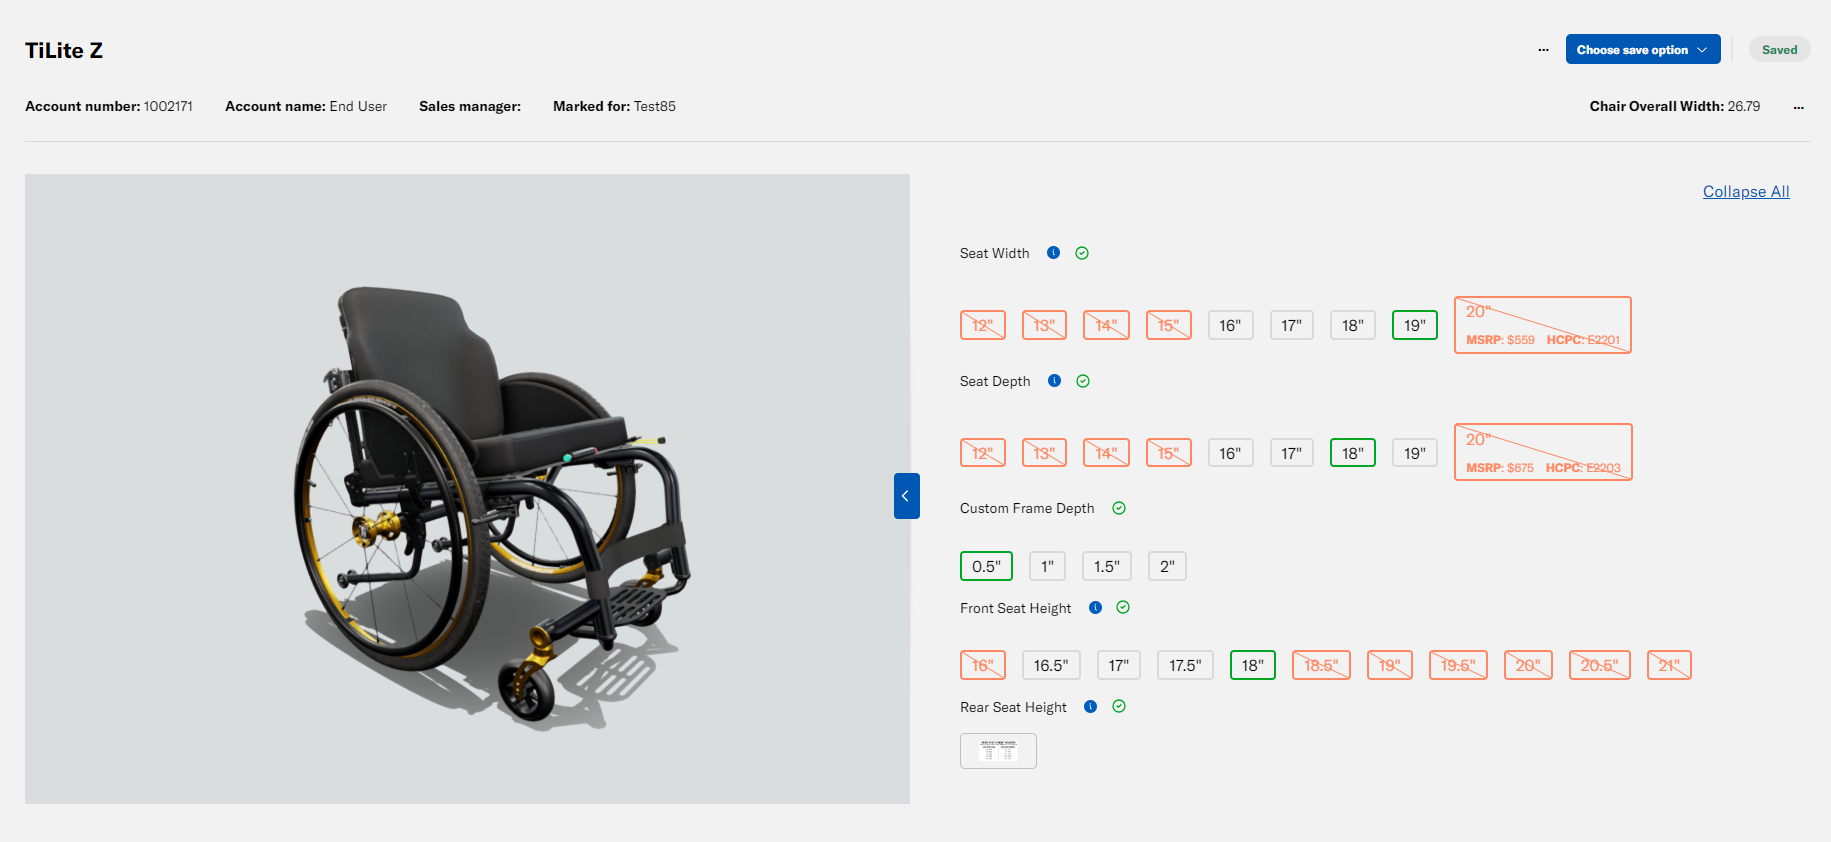Image resolution: width=1831 pixels, height=842 pixels.
Task: Click the Seat Width green checkmark icon
Action: pos(1082,253)
